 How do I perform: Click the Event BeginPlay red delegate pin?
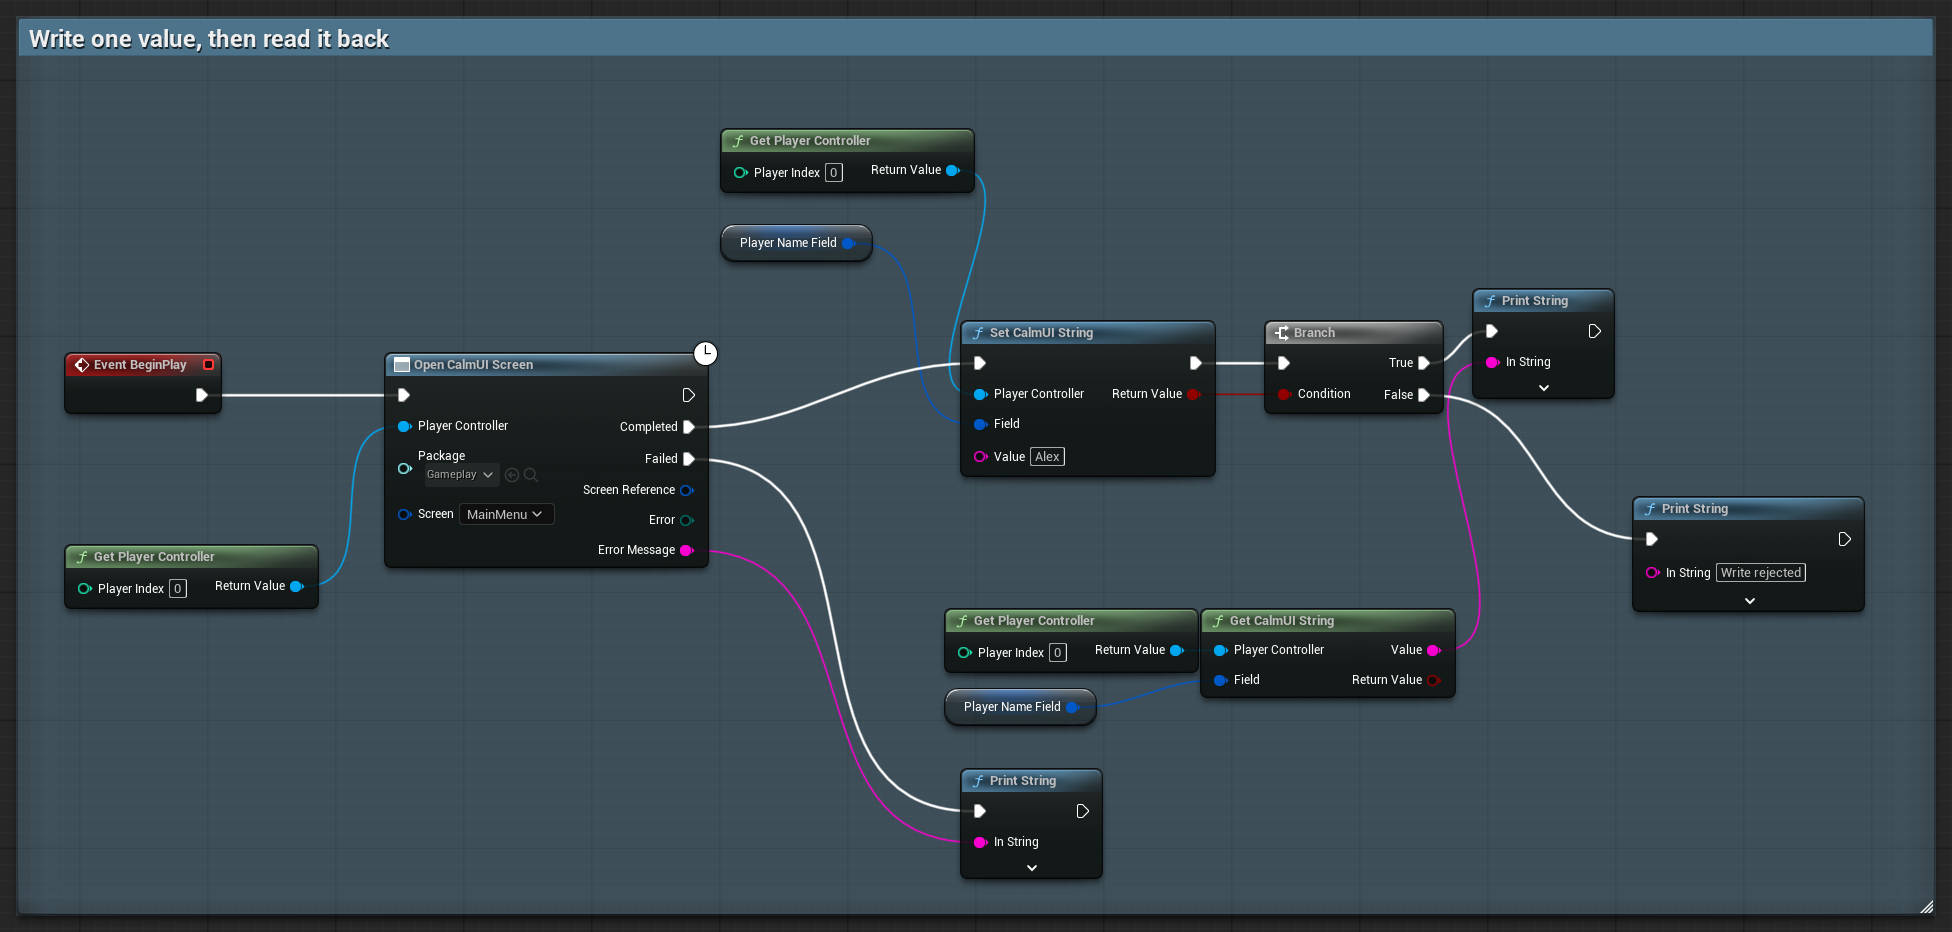208,365
